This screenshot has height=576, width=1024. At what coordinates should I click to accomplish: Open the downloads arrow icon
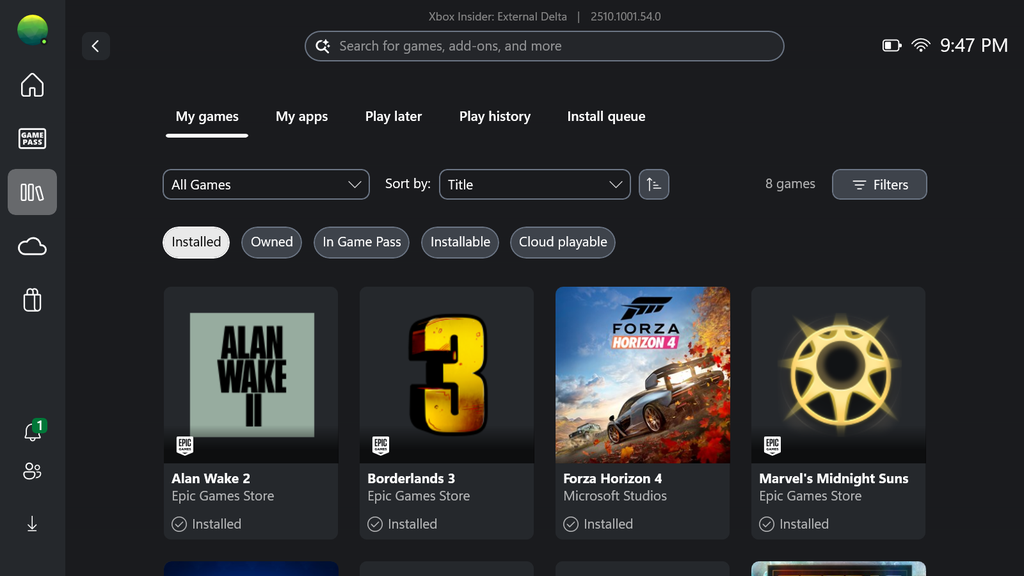(32, 524)
